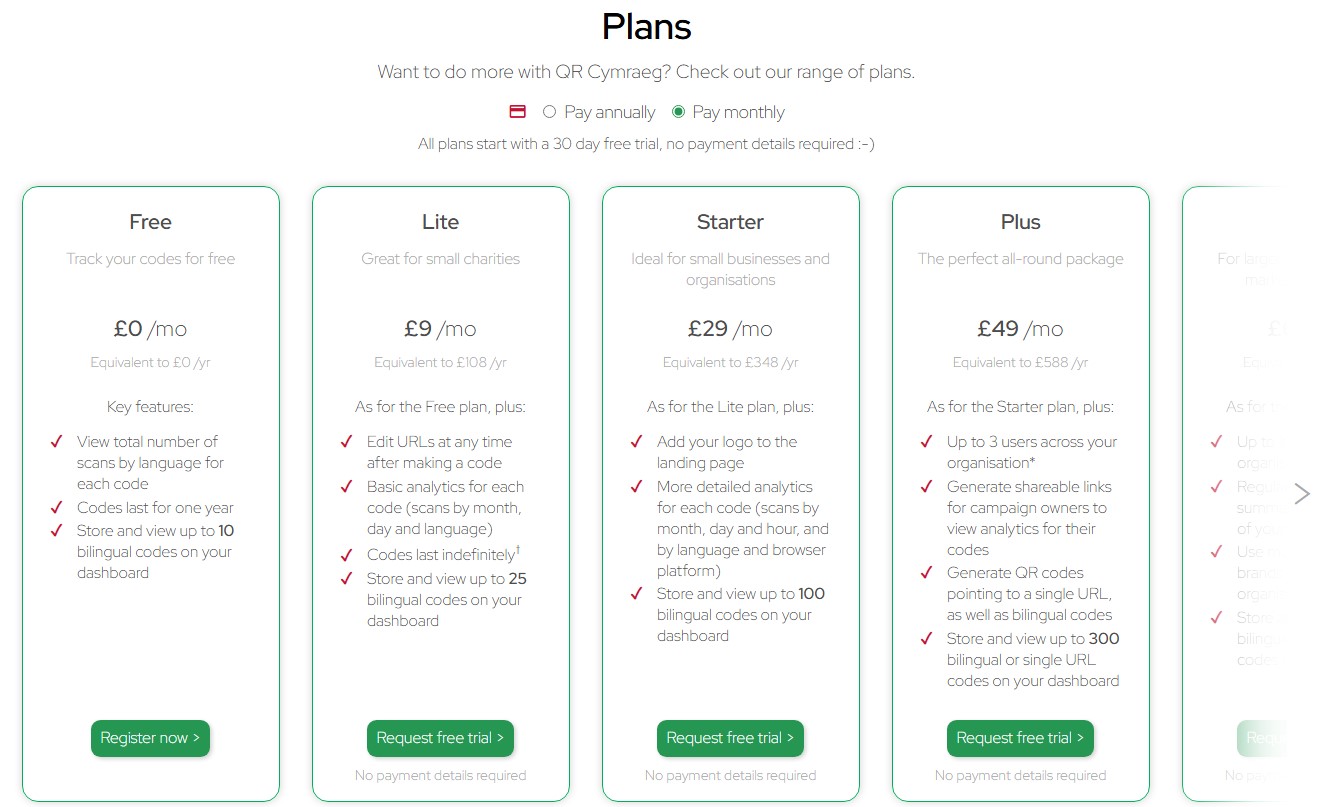Screen dimensions: 1321x807
Task: Click checkmark beside 'Generate QR codes'
Action: pos(927,573)
